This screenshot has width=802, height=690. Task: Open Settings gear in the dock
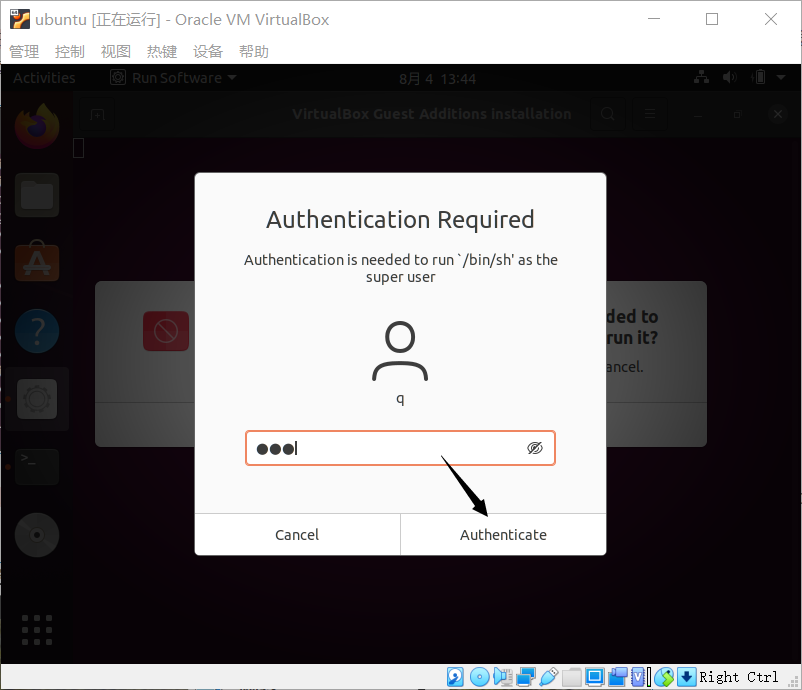37,399
